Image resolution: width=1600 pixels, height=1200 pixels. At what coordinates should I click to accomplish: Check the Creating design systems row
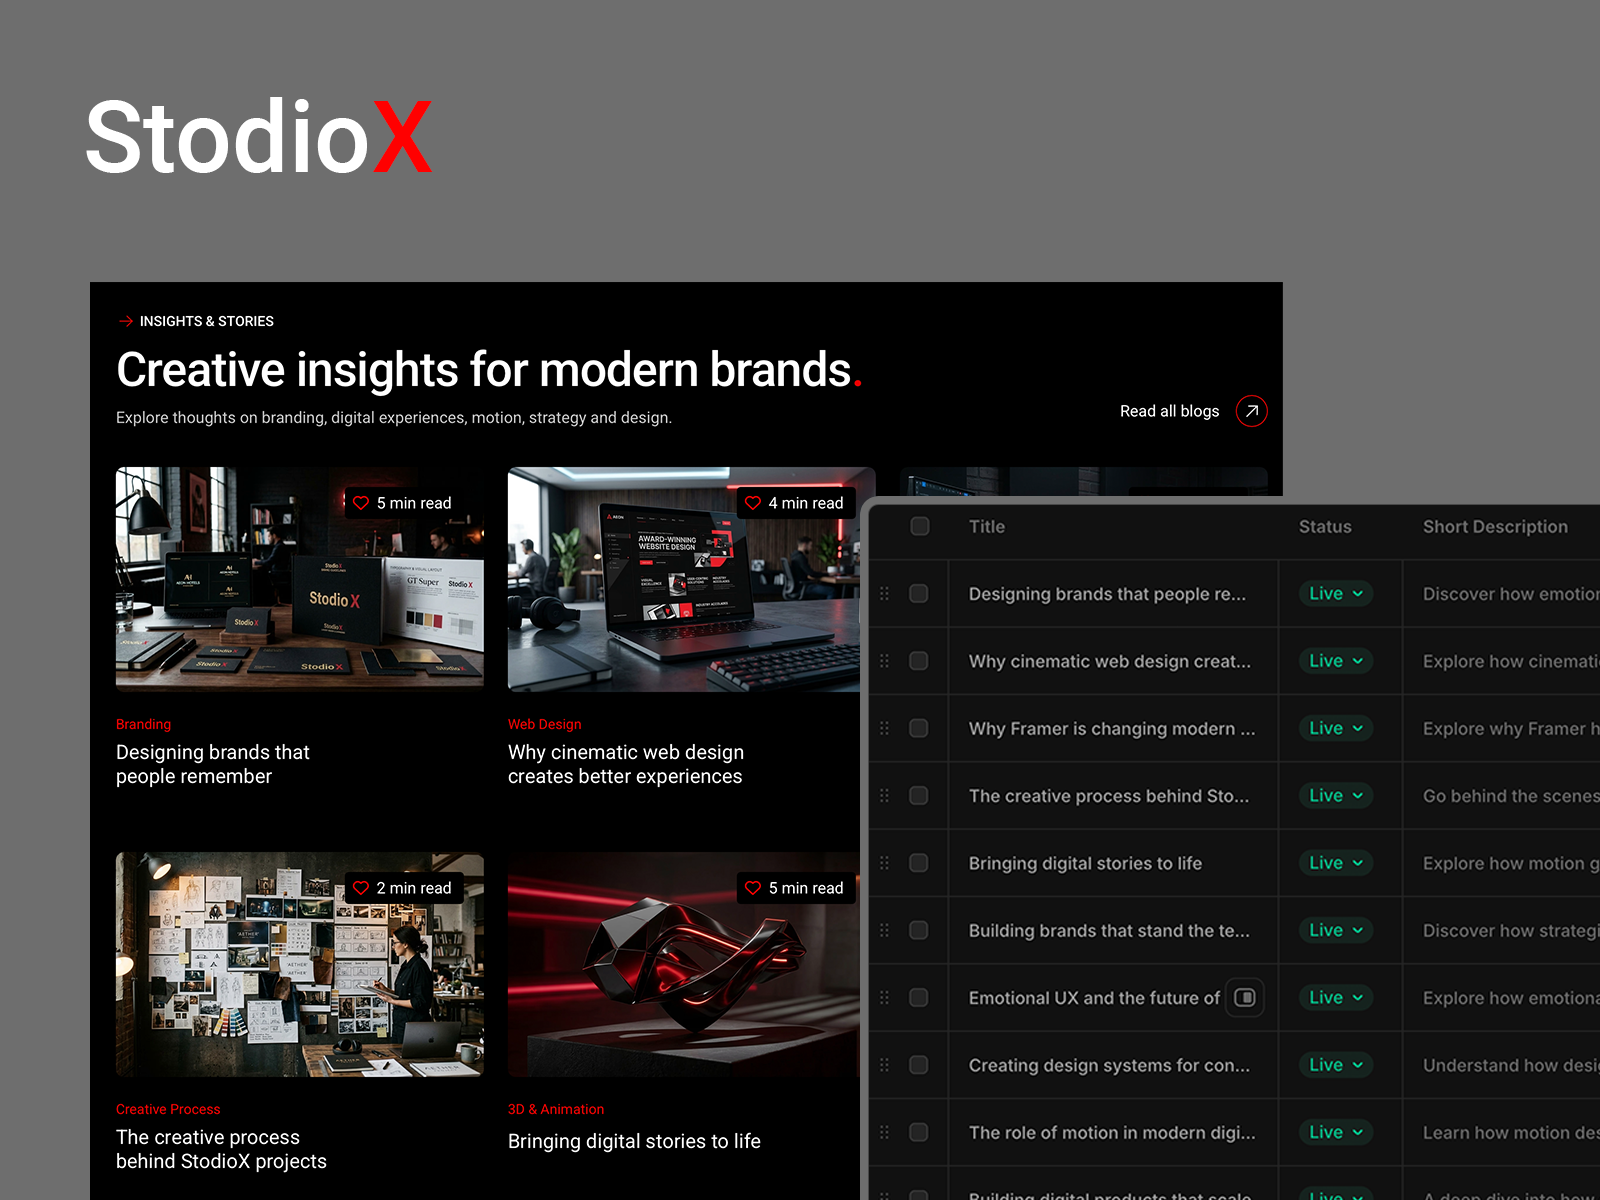click(919, 1065)
